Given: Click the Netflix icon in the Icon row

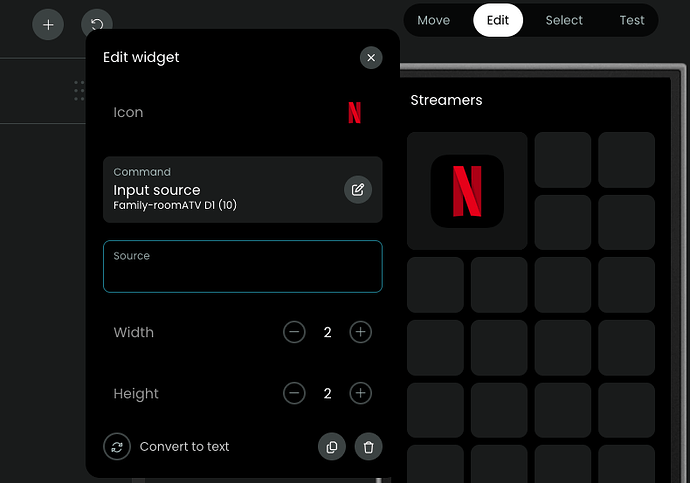Looking at the screenshot, I should (x=354, y=113).
